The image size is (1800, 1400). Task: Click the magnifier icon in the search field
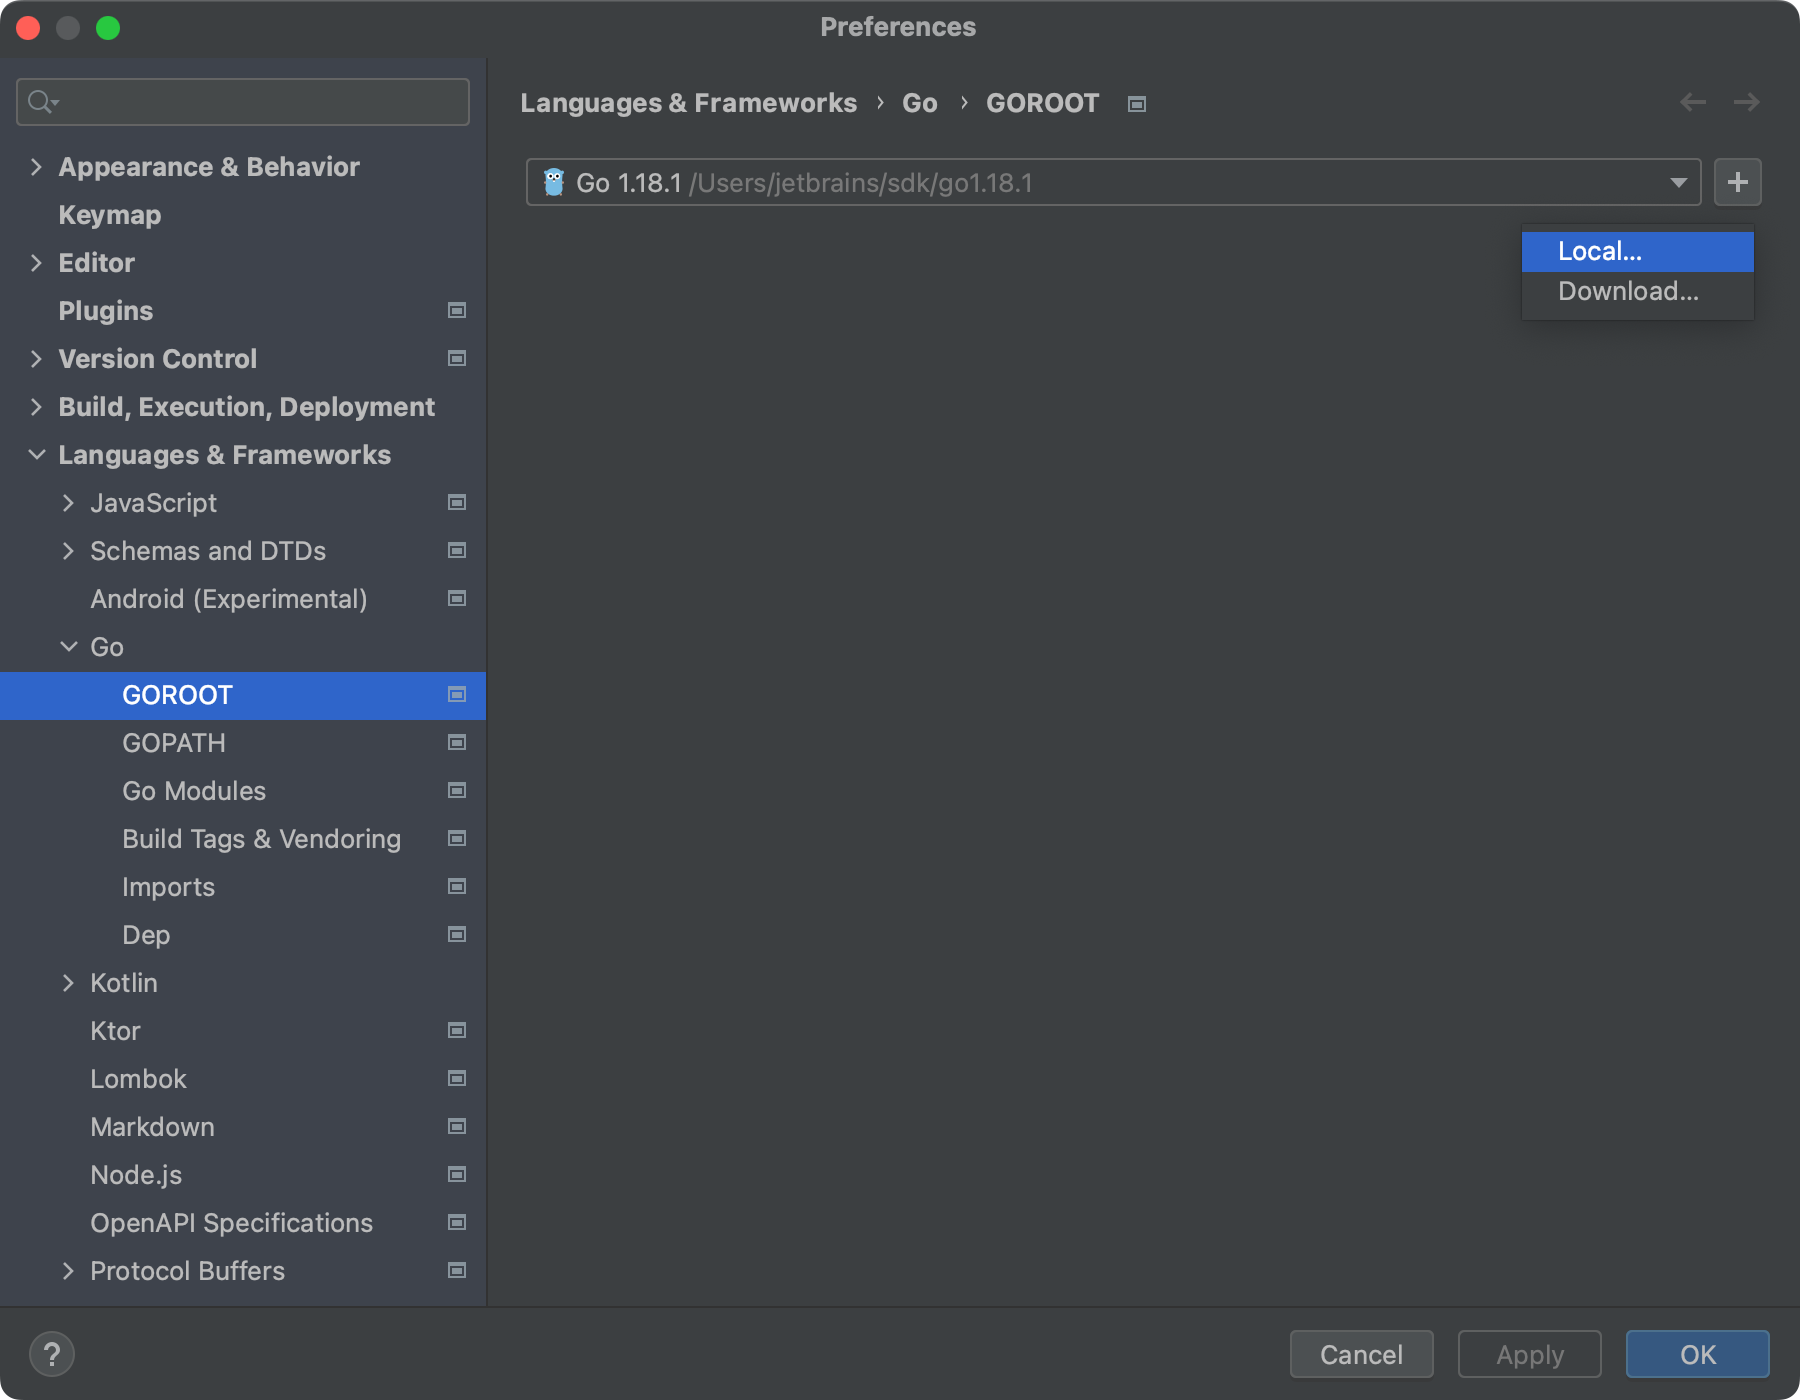[40, 101]
